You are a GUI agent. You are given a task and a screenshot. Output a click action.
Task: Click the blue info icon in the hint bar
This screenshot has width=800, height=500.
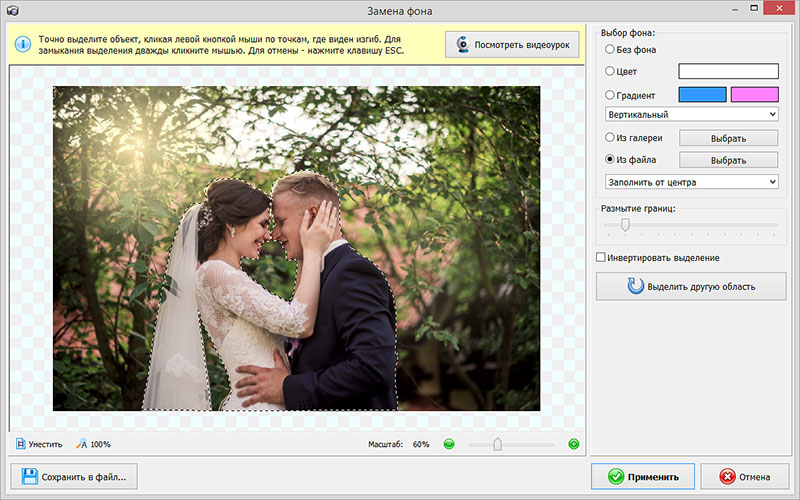coord(22,44)
